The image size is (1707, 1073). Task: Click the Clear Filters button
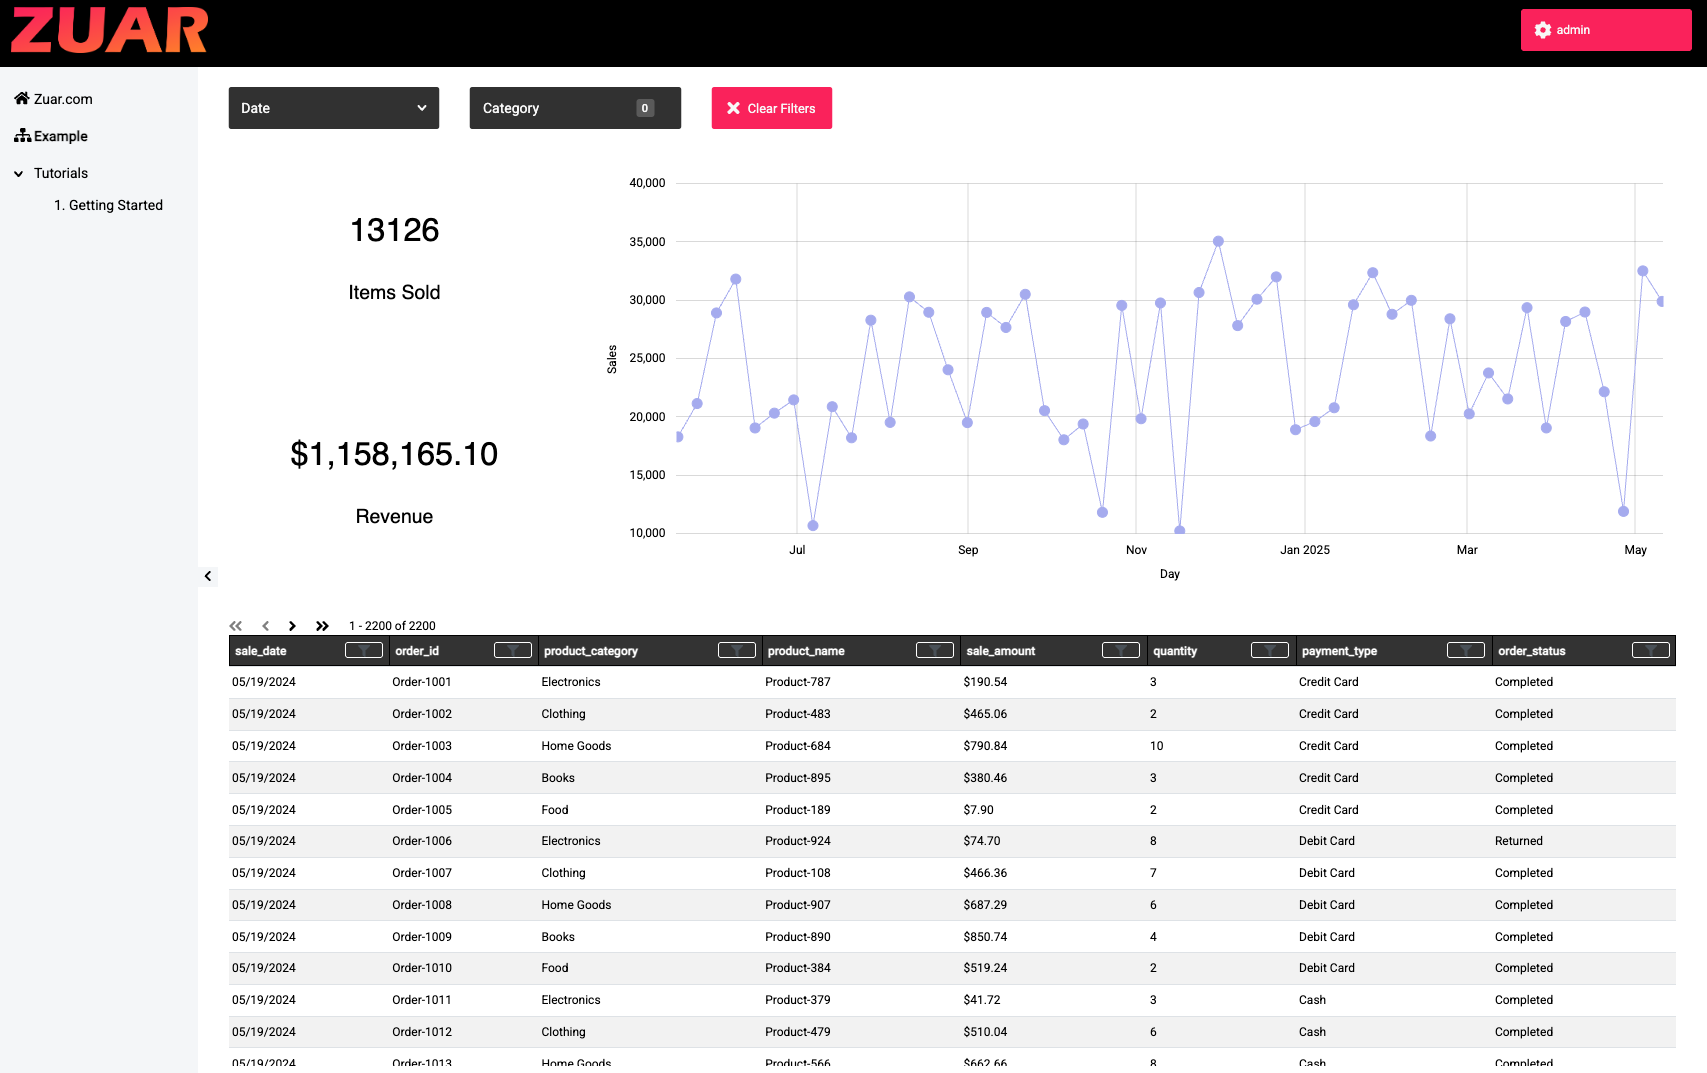[x=771, y=108]
